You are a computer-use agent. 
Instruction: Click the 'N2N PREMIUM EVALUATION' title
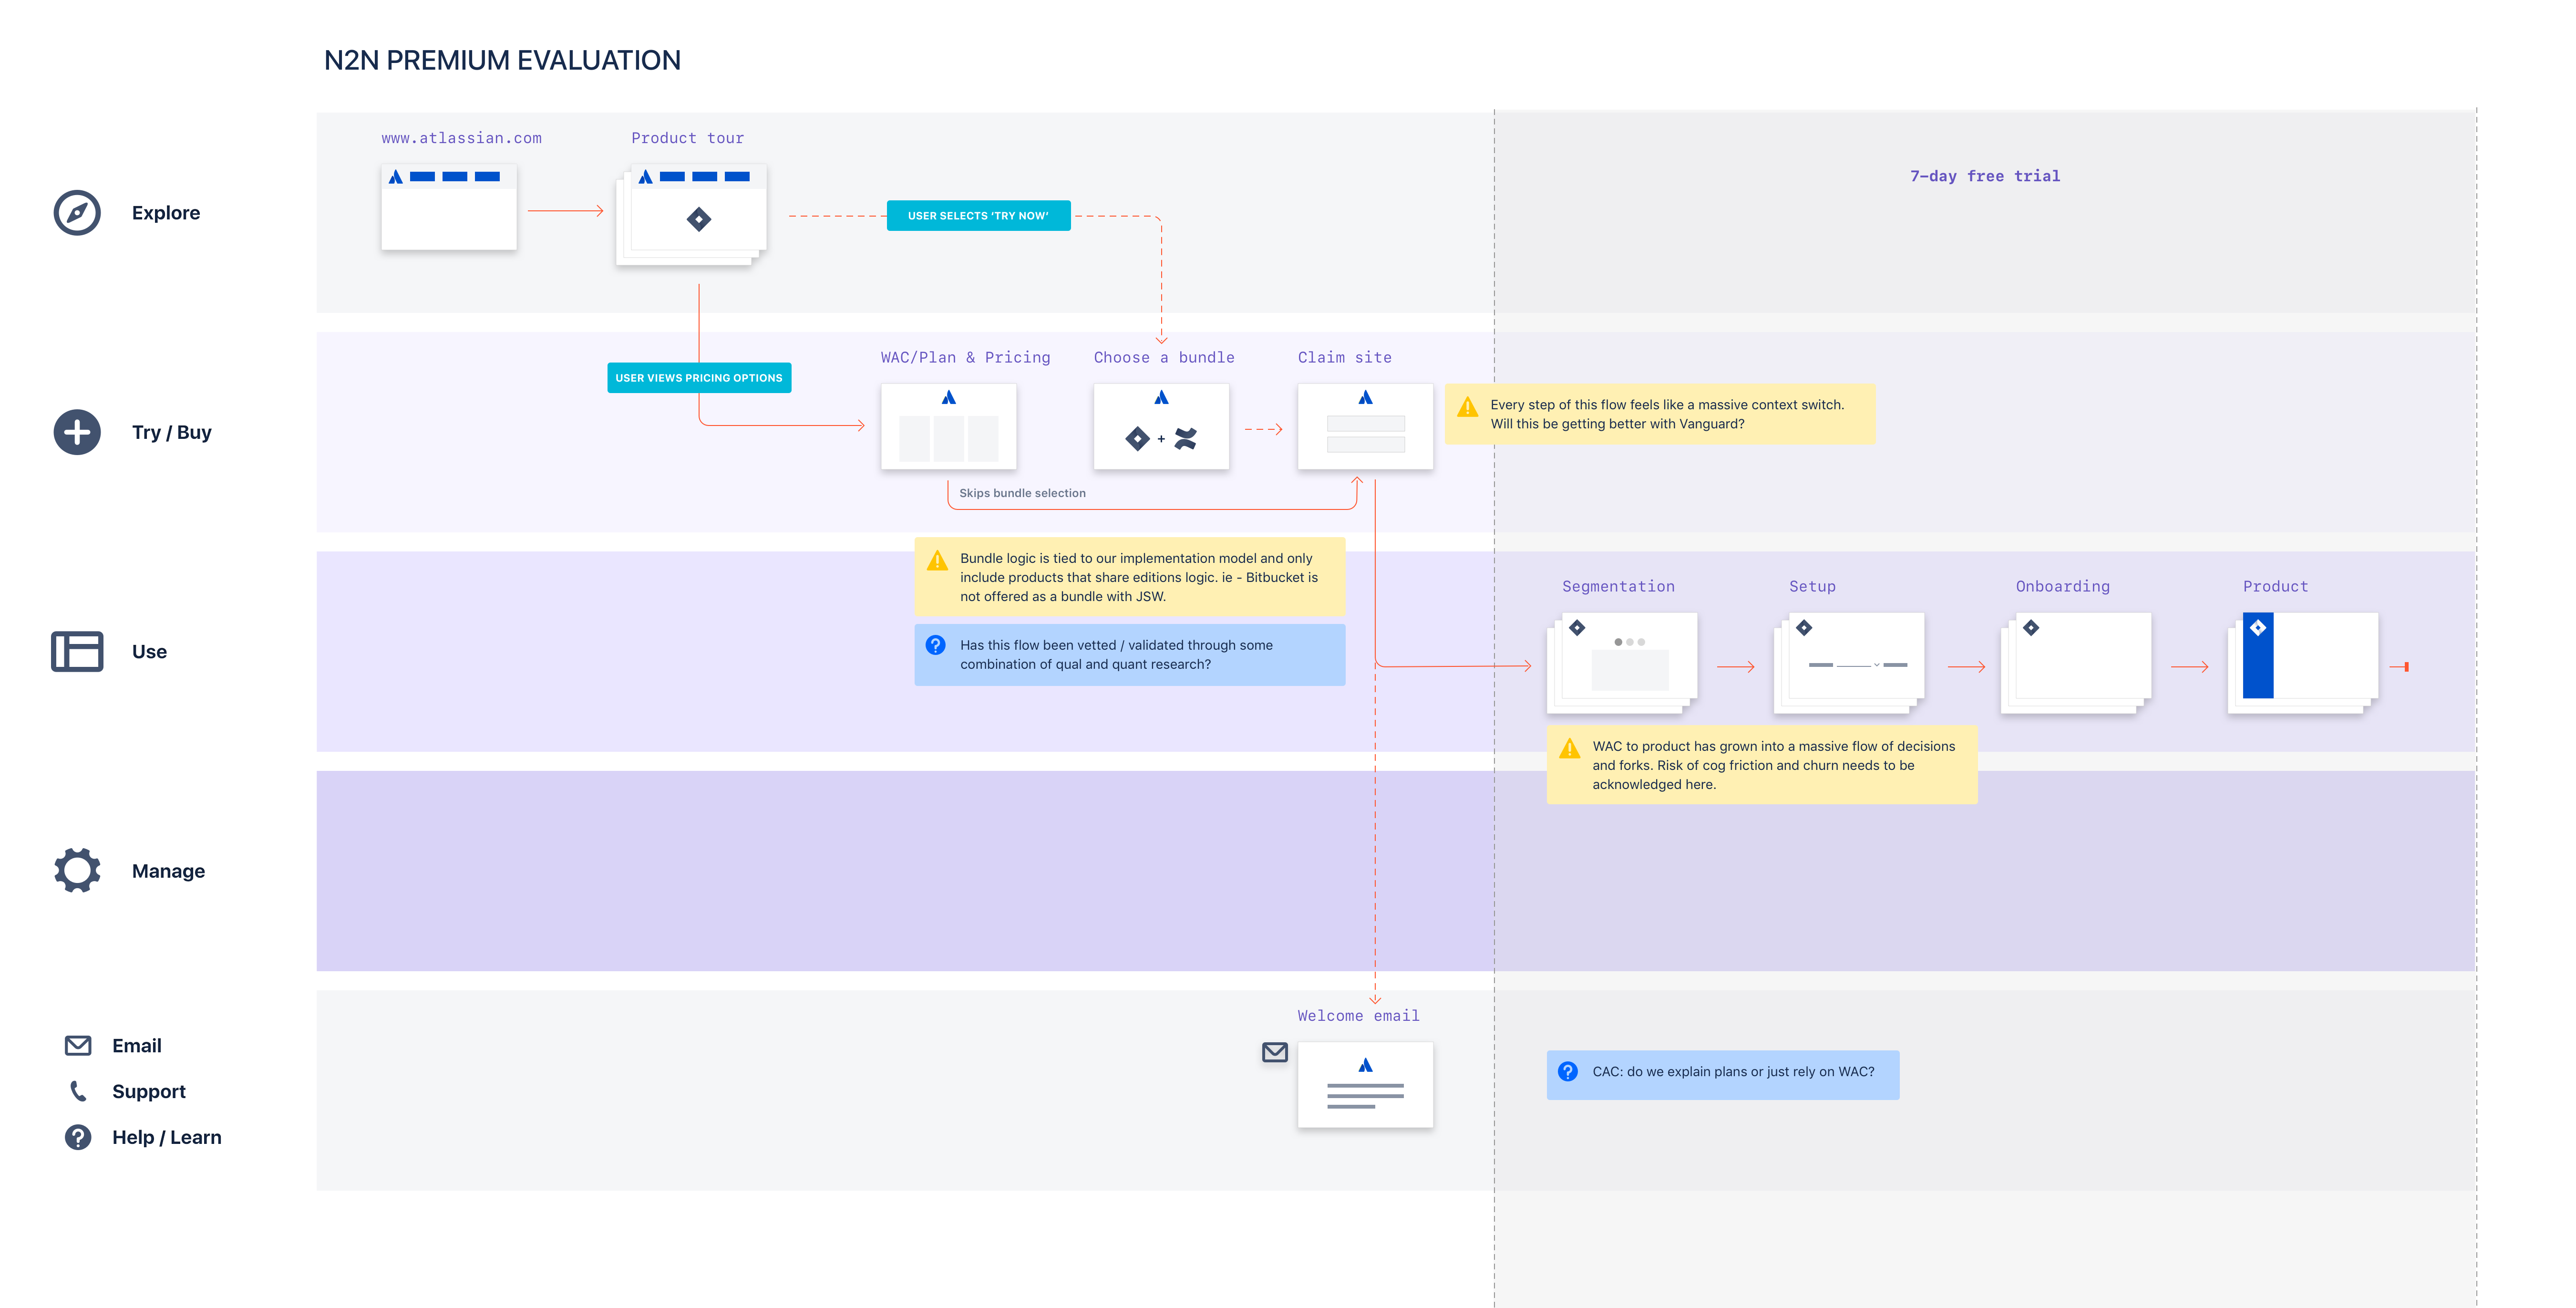502,60
